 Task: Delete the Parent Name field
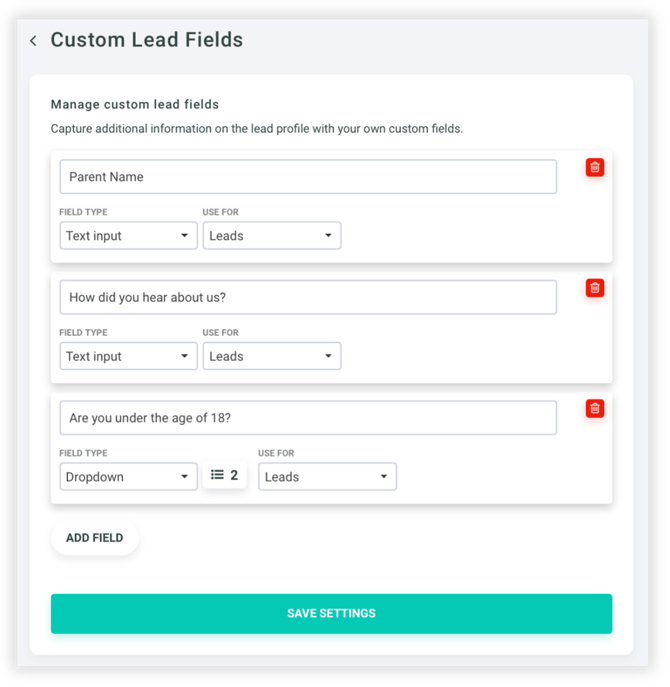pos(595,168)
